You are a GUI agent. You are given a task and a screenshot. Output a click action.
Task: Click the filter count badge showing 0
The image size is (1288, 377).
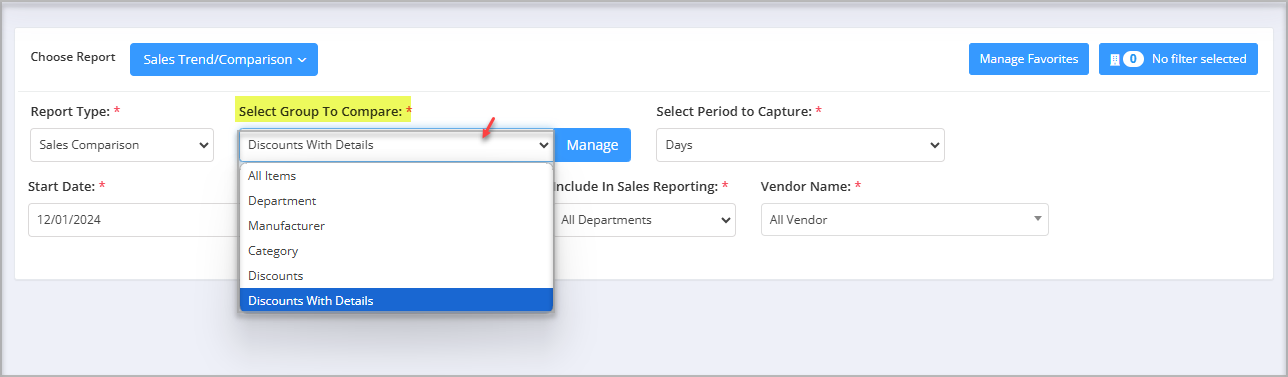(x=1133, y=59)
